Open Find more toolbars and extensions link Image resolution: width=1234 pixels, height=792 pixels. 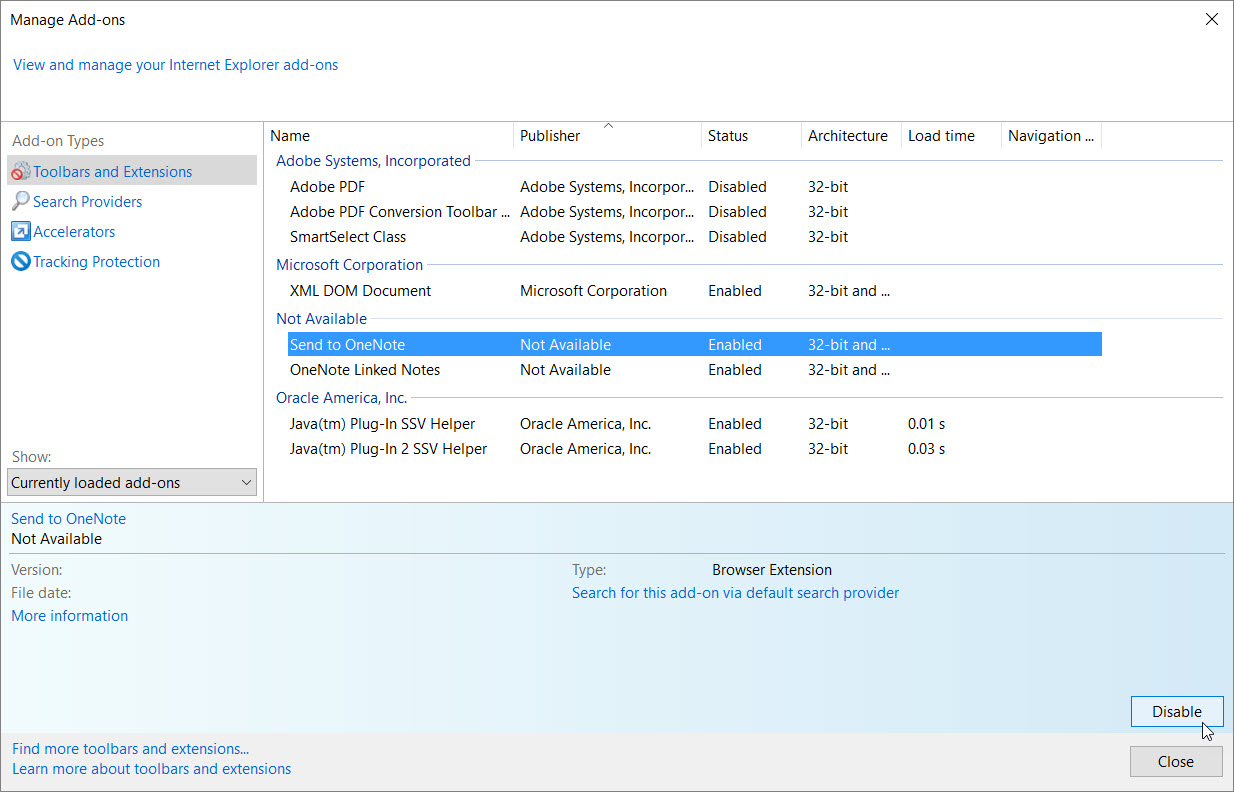coord(131,749)
